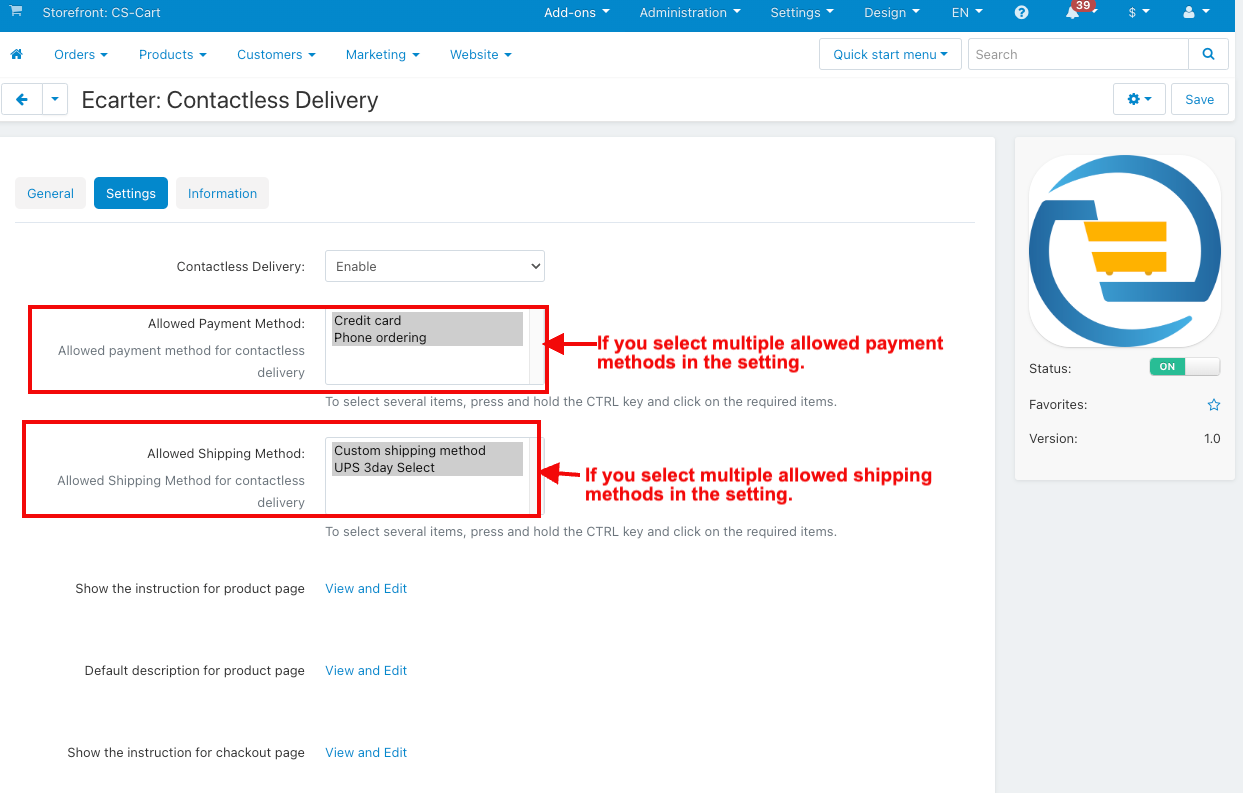Viewport: 1243px width, 793px height.
Task: Click the search magnifier button
Action: click(x=1208, y=54)
